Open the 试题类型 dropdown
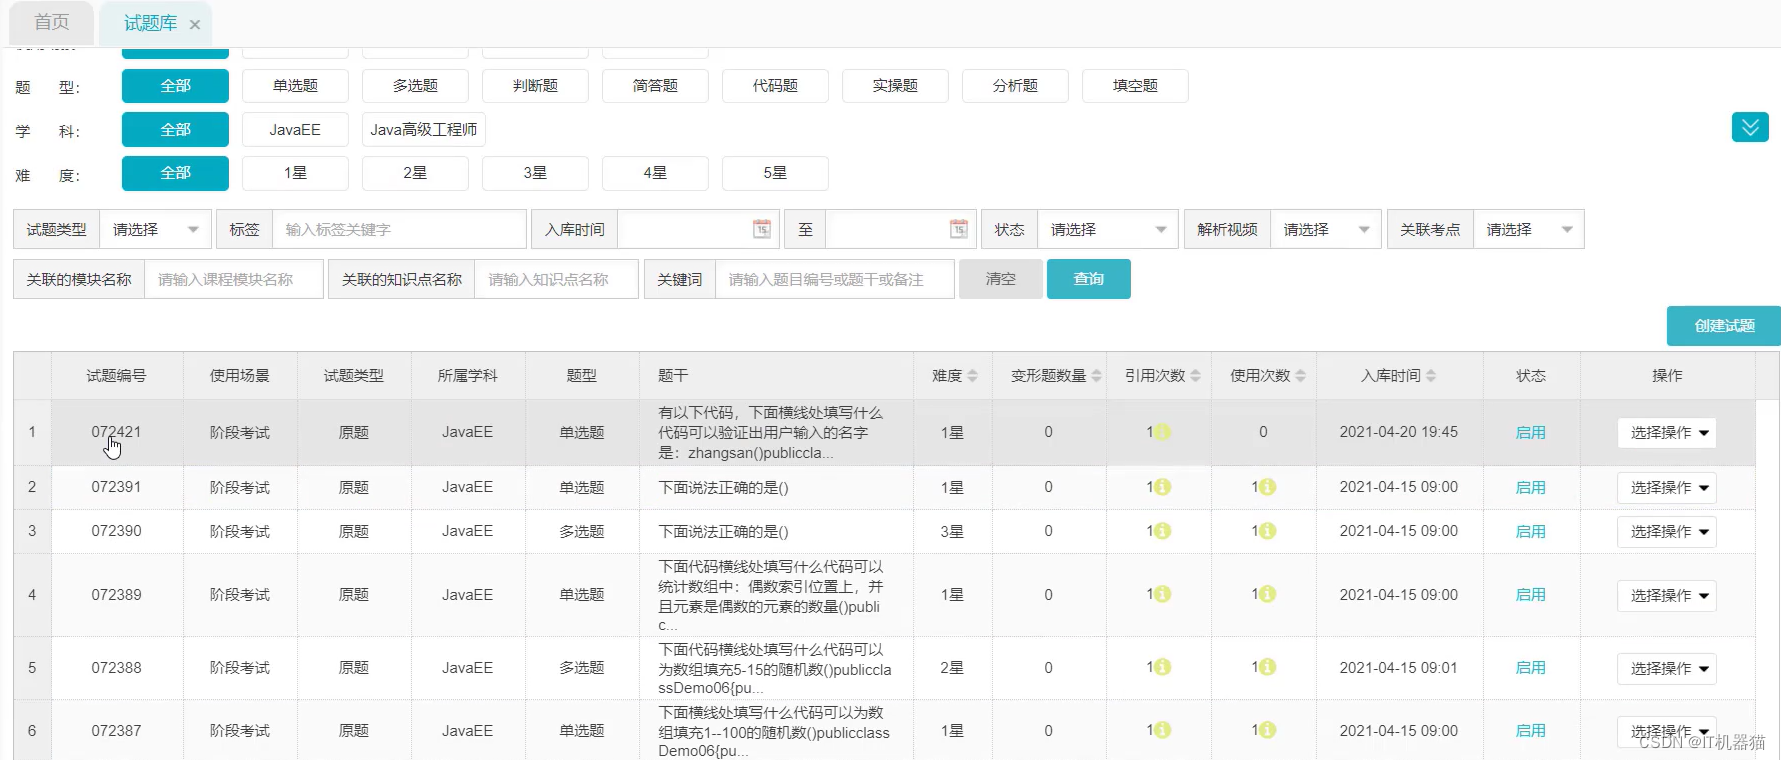This screenshot has height=760, width=1781. click(x=155, y=229)
